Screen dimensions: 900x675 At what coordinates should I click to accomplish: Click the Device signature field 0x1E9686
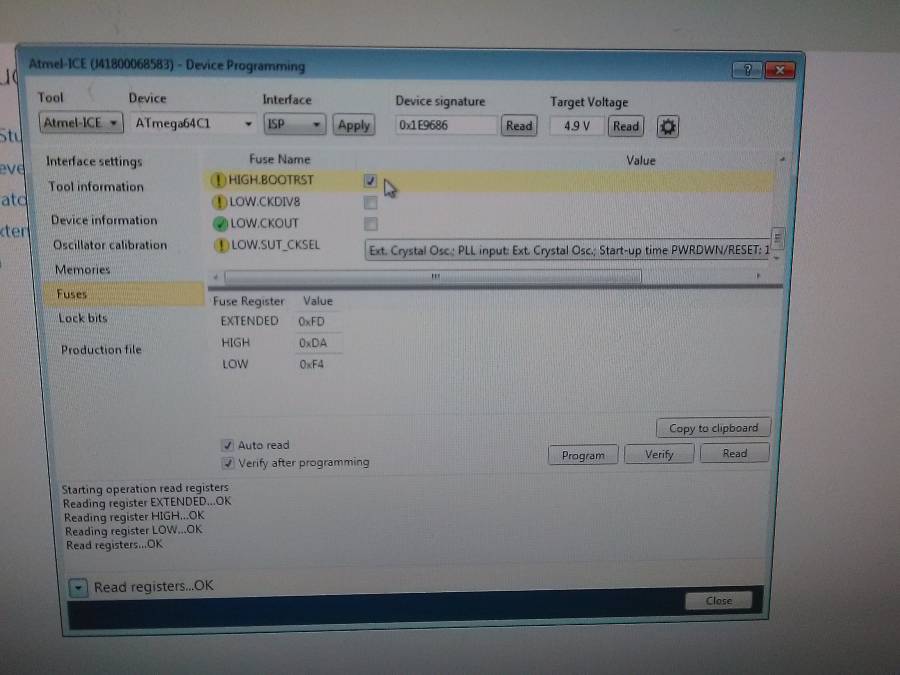point(445,125)
